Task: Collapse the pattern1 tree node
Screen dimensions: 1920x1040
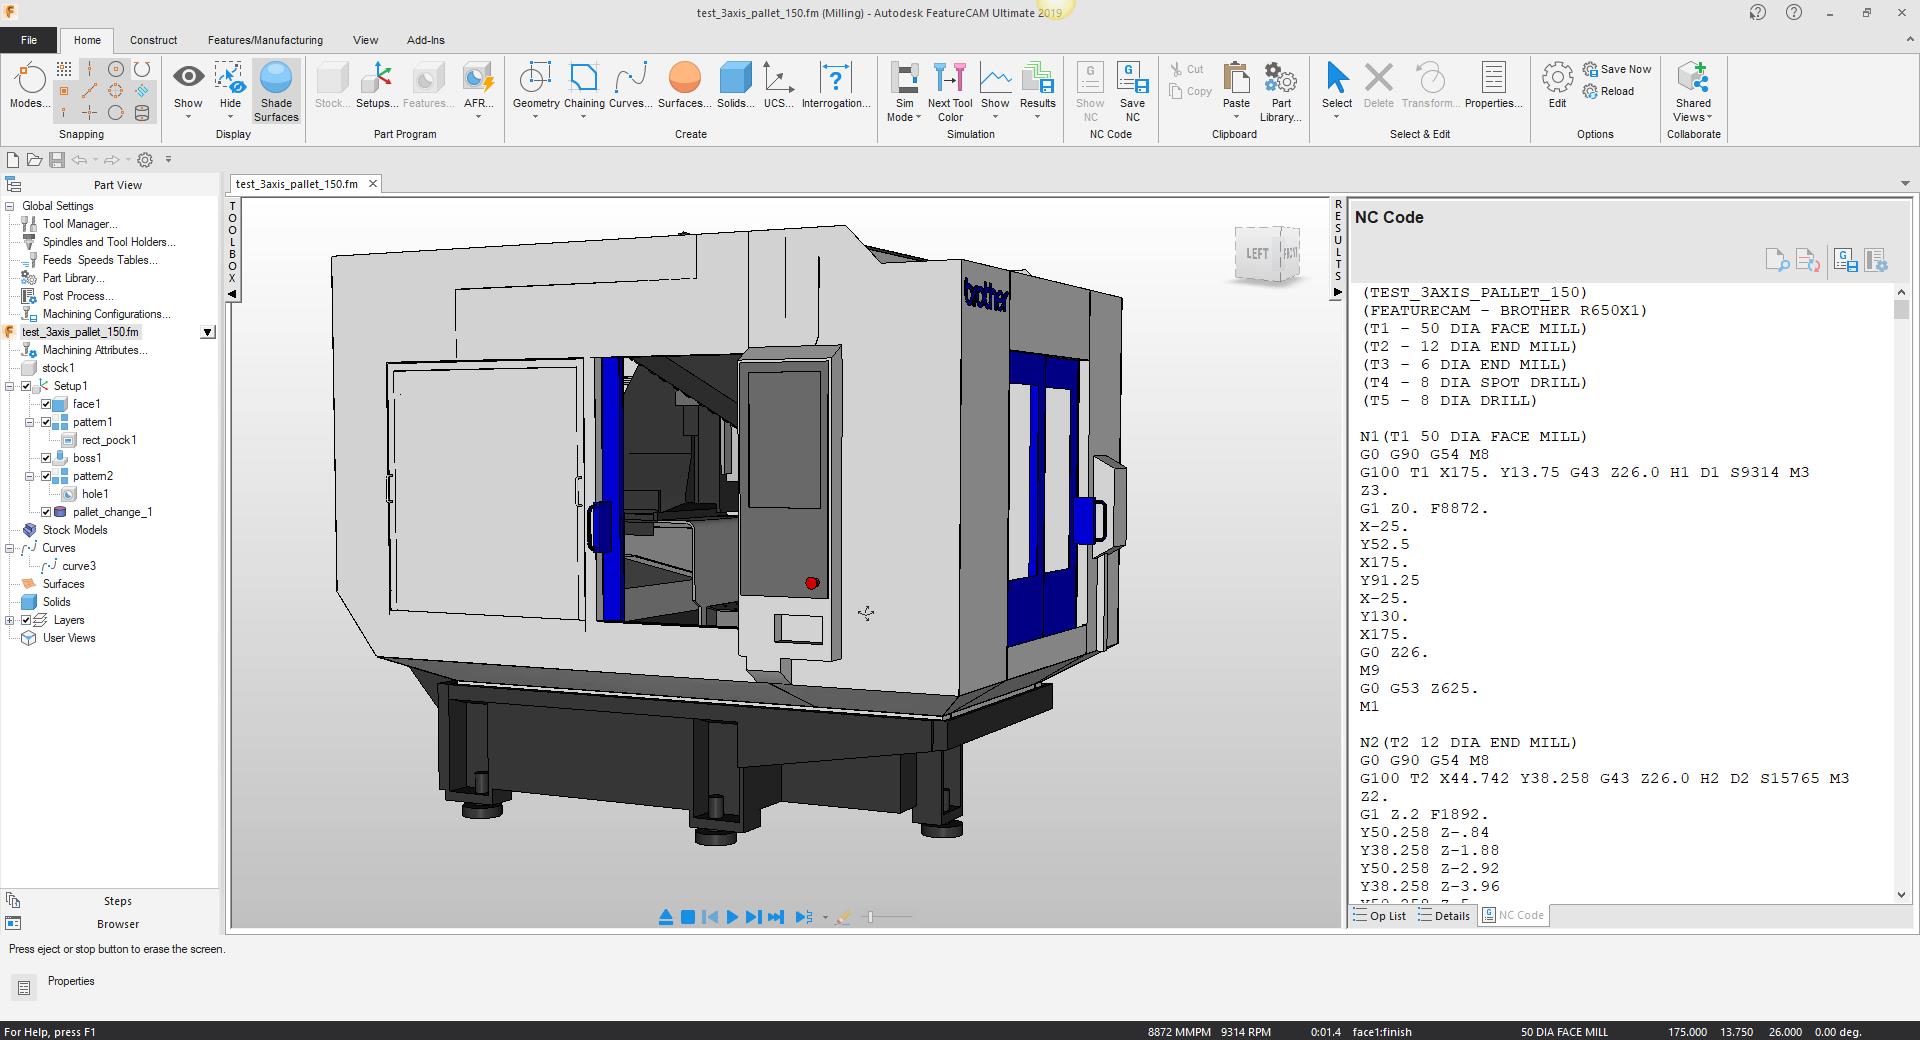Action: coord(30,422)
